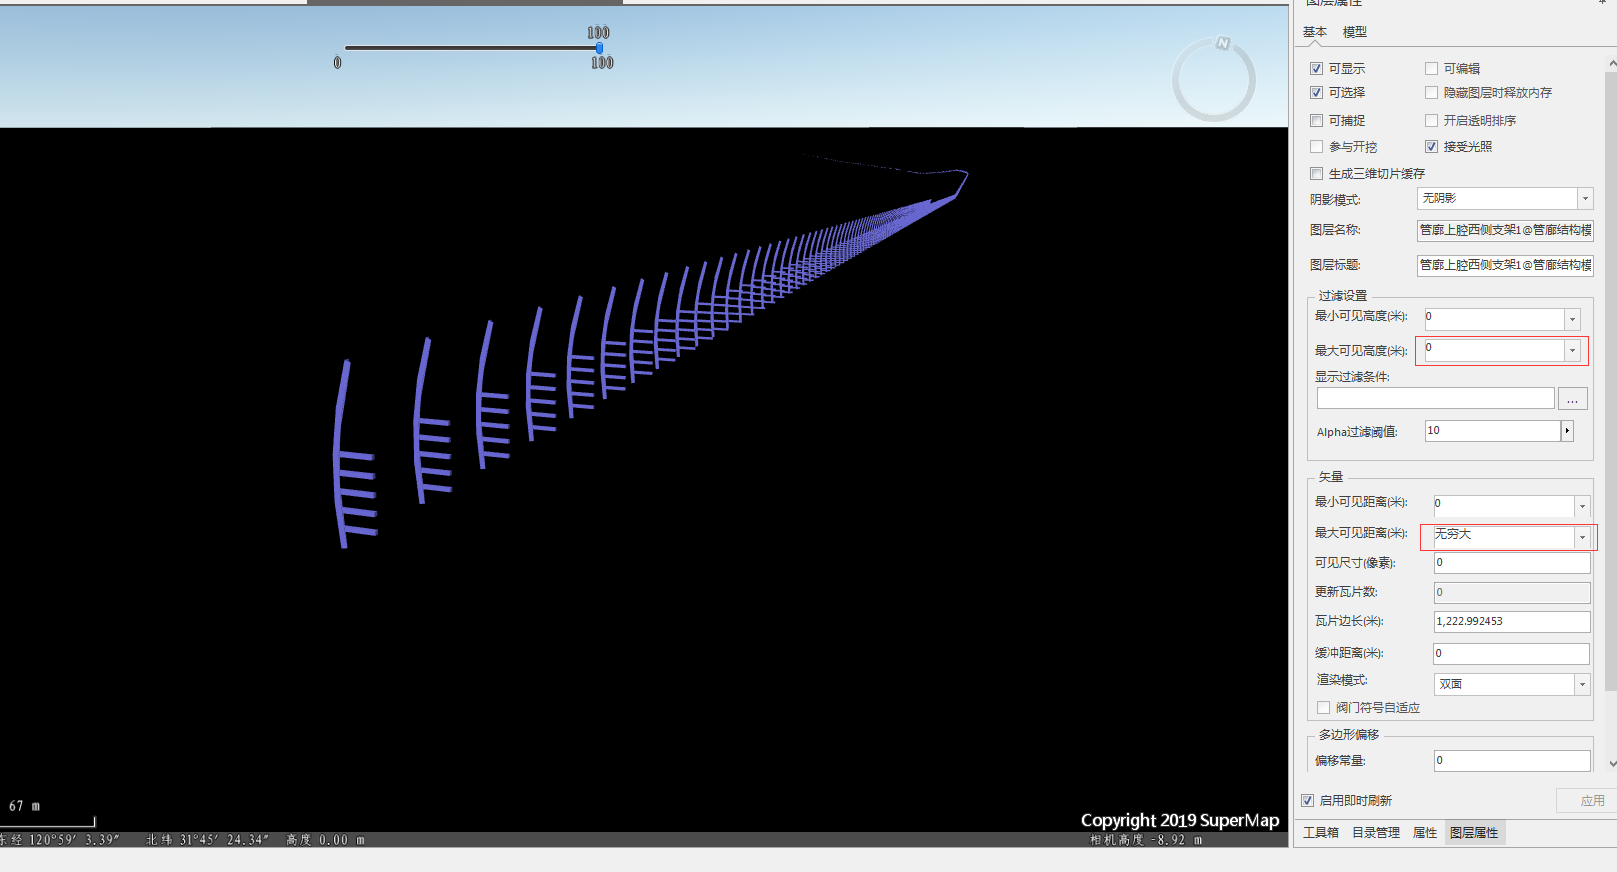
Task: Check 隐藏图层时释放内存 option
Action: pyautogui.click(x=1432, y=93)
